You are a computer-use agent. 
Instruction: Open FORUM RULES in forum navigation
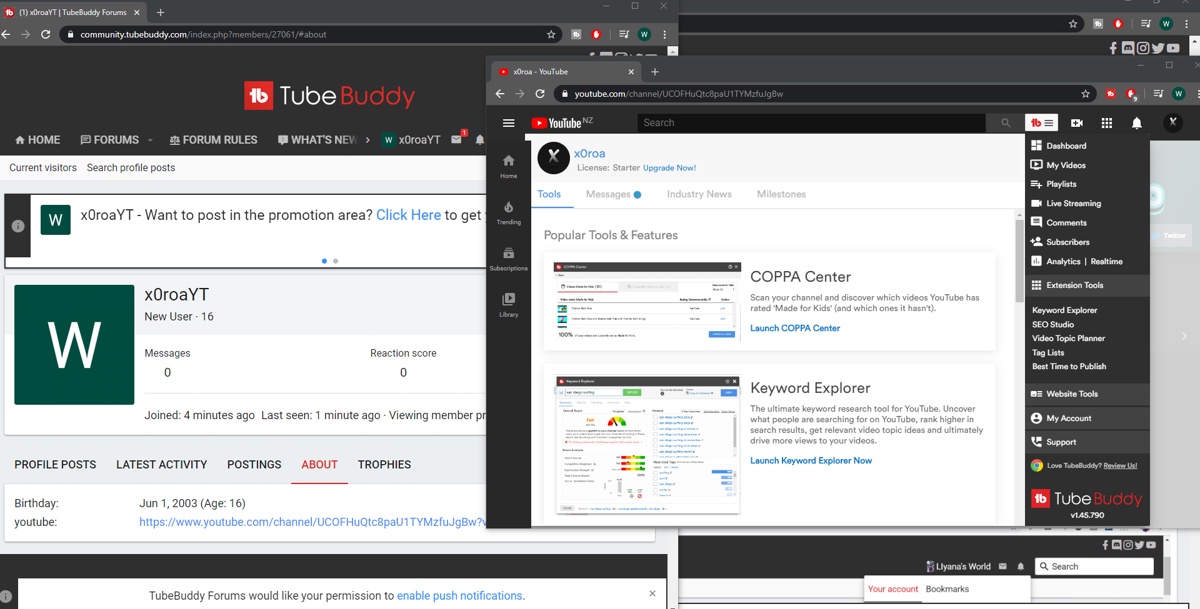(x=213, y=140)
